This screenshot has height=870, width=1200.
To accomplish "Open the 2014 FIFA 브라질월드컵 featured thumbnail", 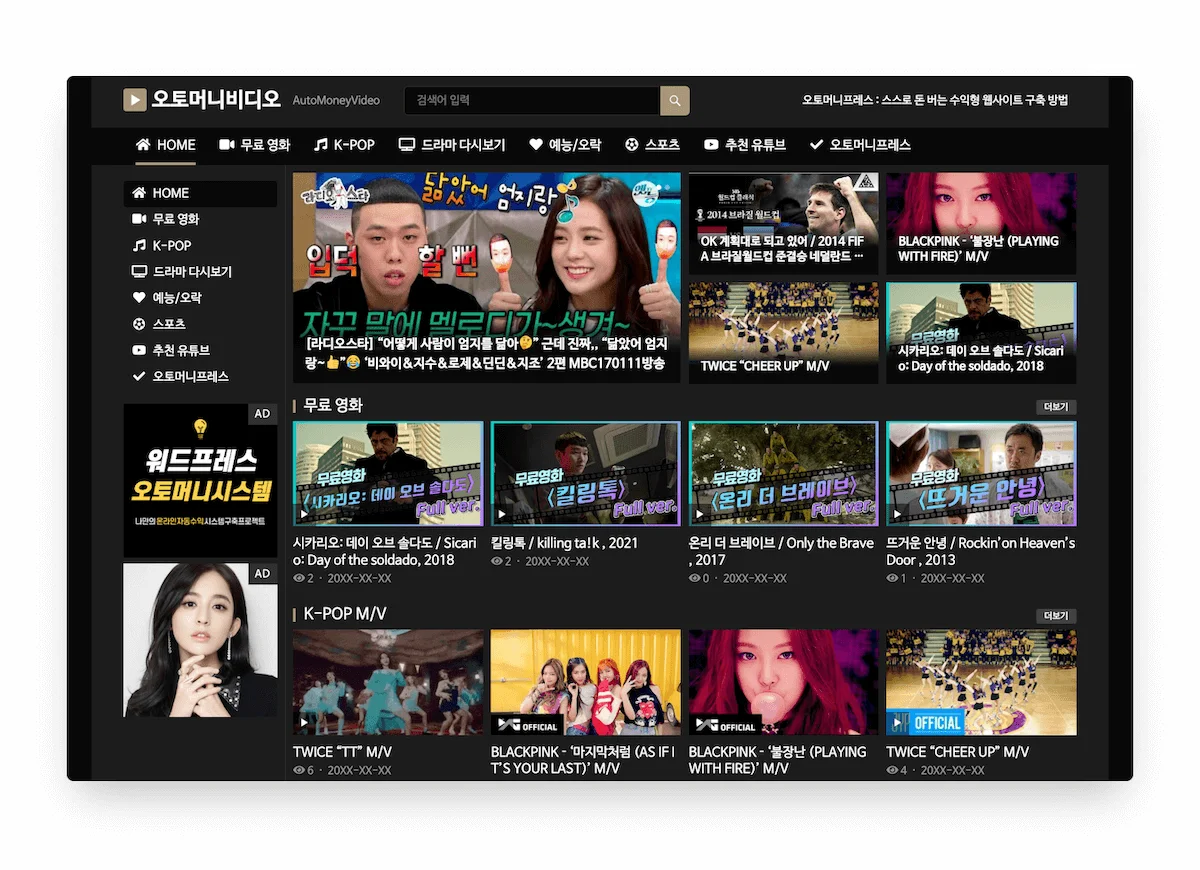I will (784, 224).
